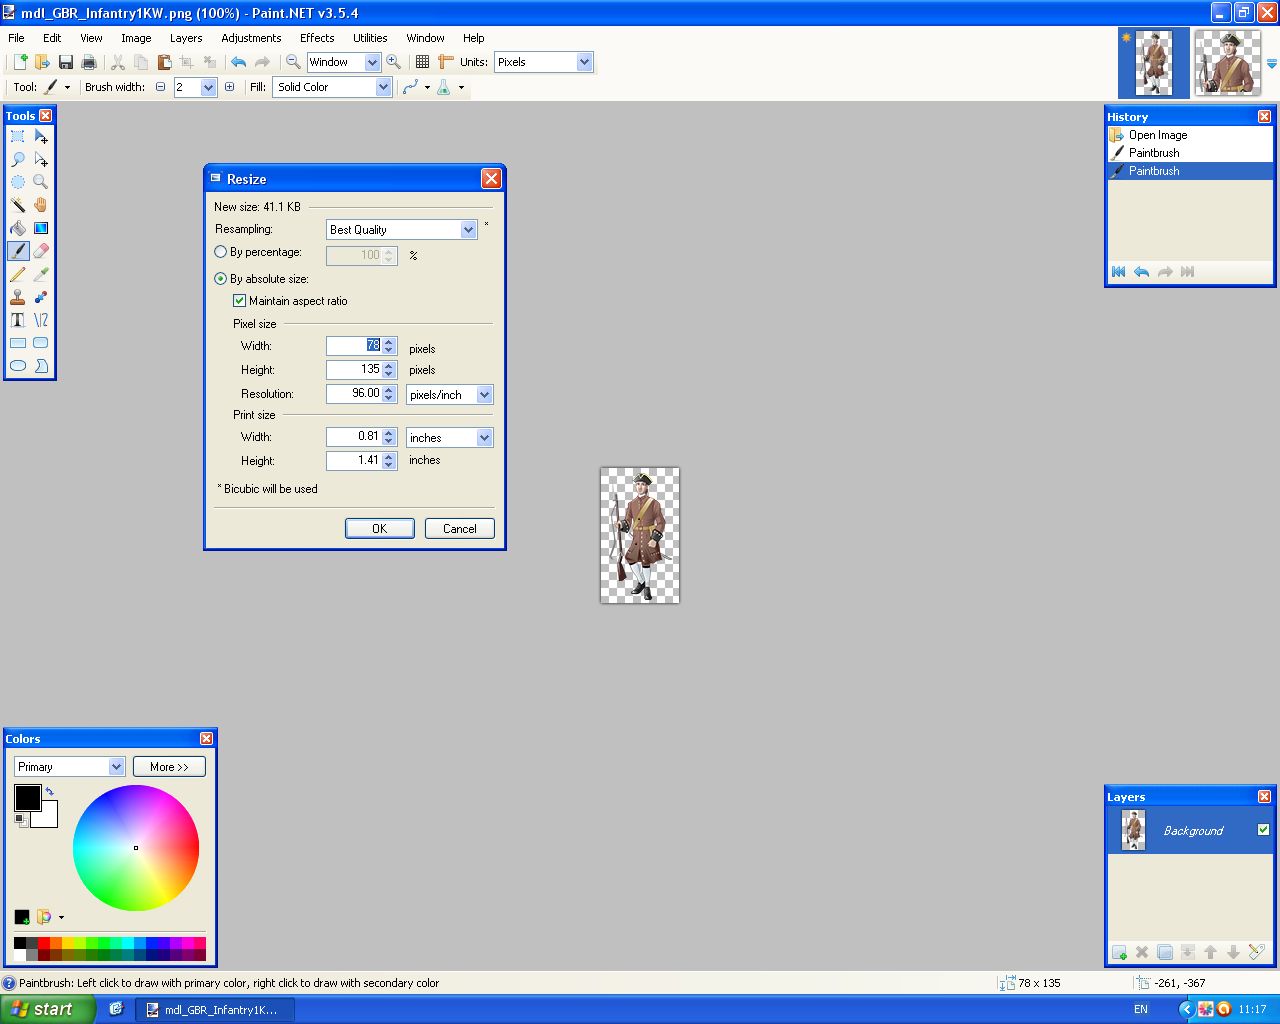Screen dimensions: 1280x1024
Task: Click the Save icon in toolbar
Action: 66,62
